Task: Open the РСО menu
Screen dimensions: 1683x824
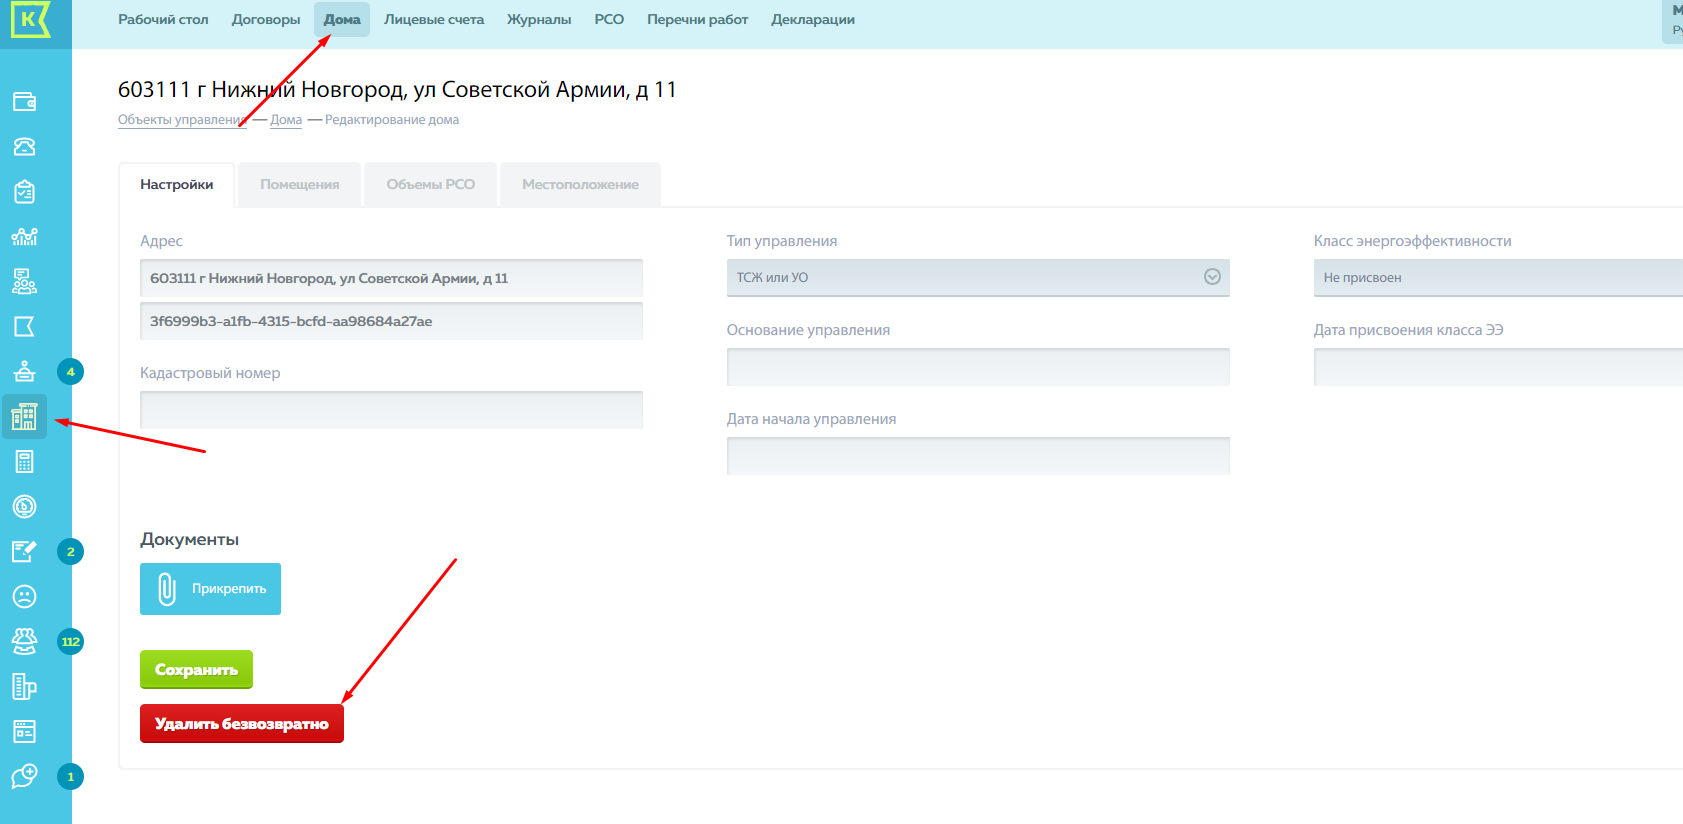Action: pyautogui.click(x=609, y=19)
